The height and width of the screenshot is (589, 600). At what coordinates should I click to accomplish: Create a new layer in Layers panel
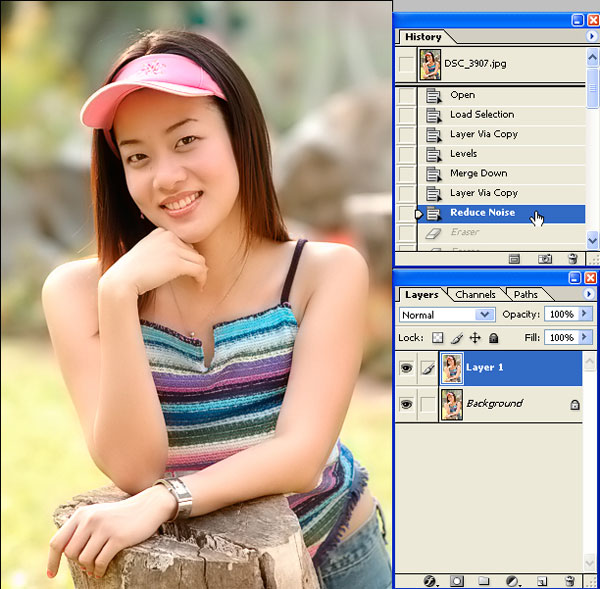coord(541,581)
